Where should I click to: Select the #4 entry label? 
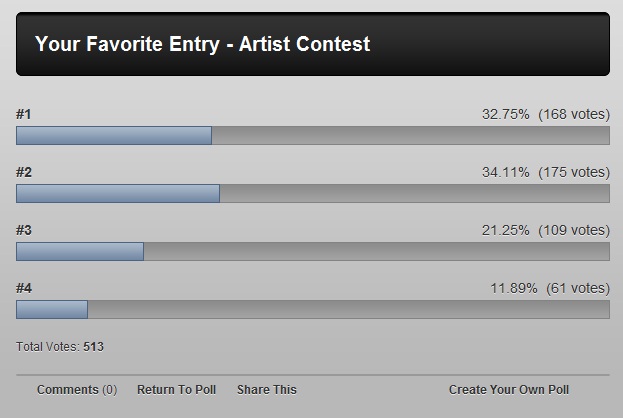(24, 288)
